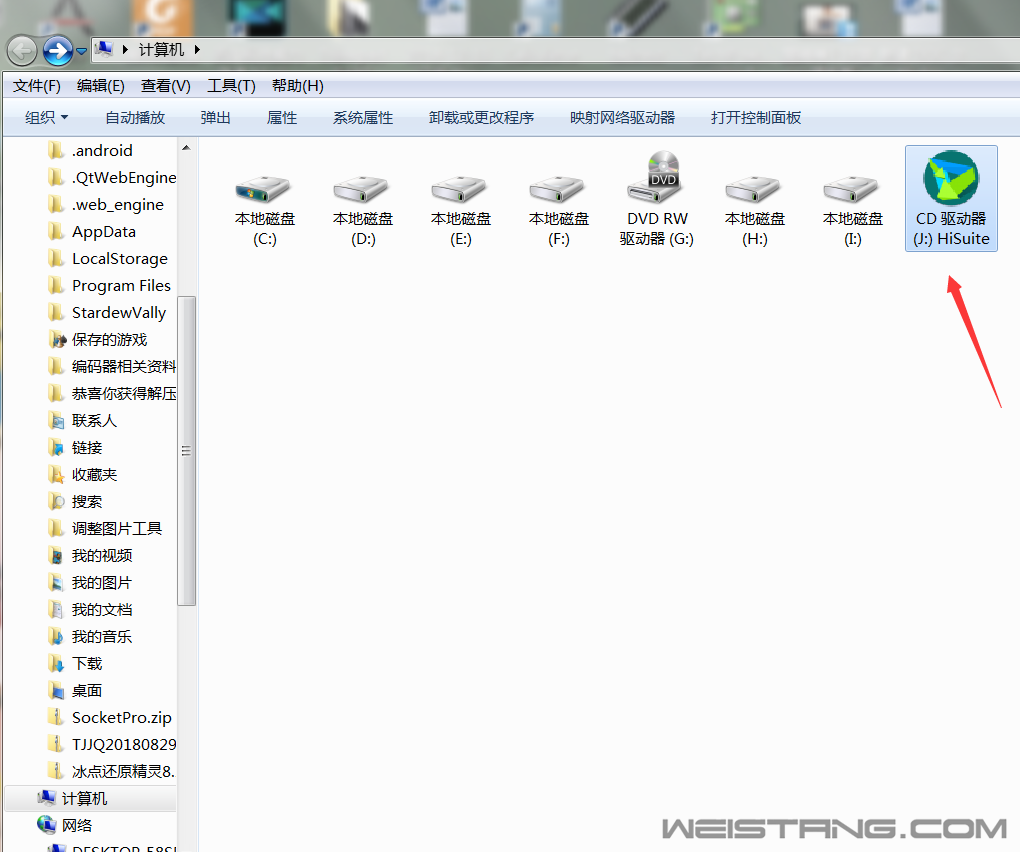Open the 编辑(E) menu

tap(101, 86)
